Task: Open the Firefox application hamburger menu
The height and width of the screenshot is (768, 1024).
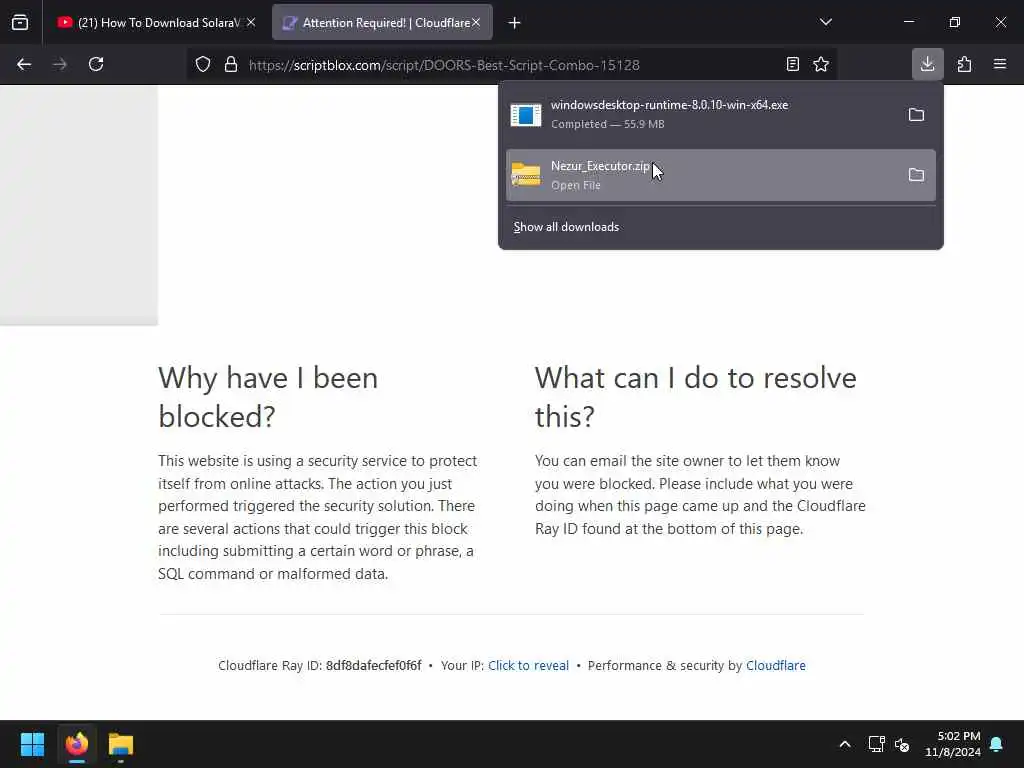Action: (x=999, y=64)
